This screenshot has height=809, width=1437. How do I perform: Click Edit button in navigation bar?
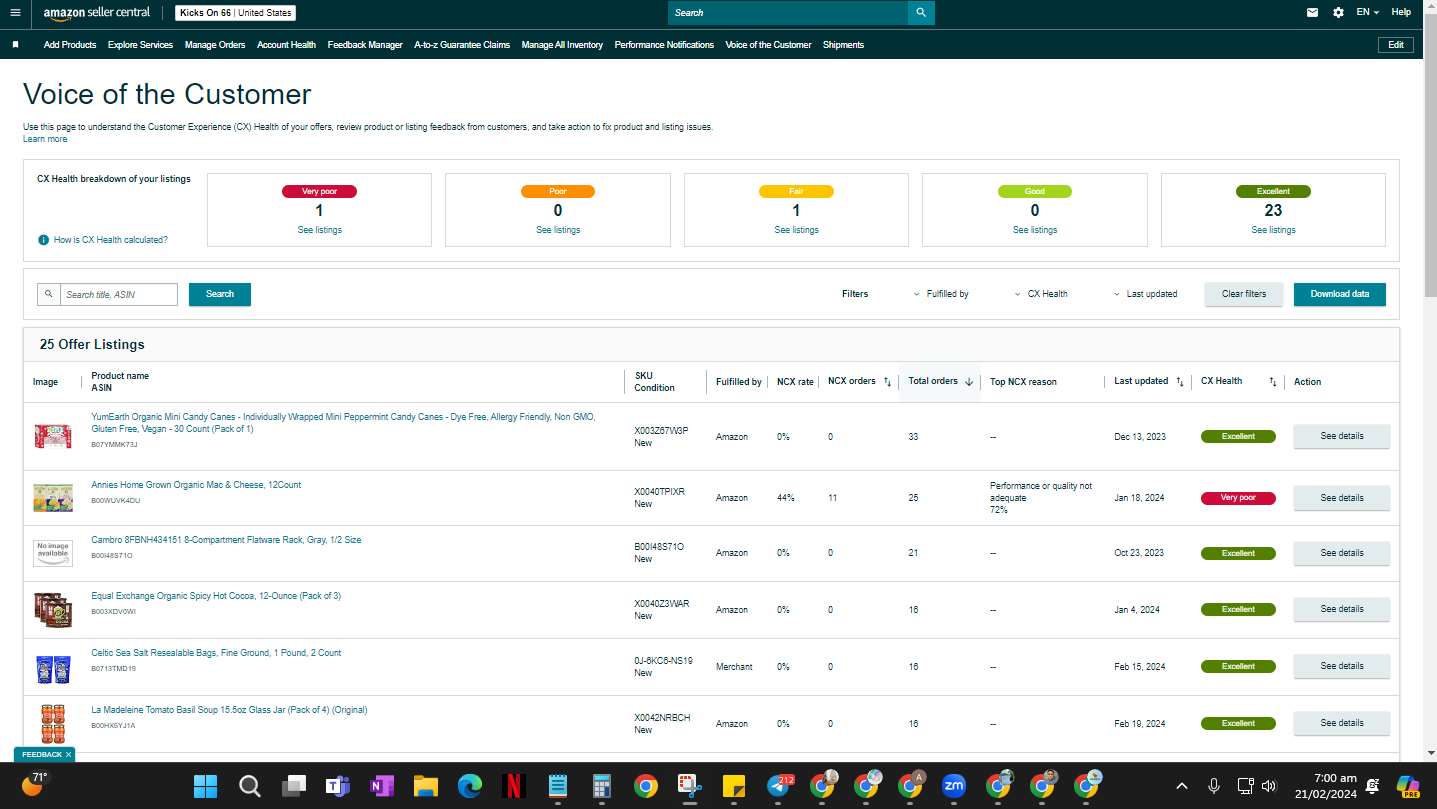(x=1396, y=45)
